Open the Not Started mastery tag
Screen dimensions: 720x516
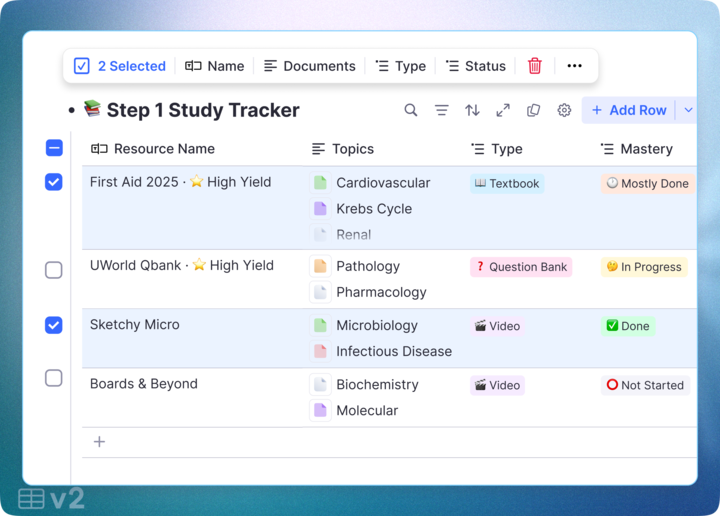click(x=646, y=385)
